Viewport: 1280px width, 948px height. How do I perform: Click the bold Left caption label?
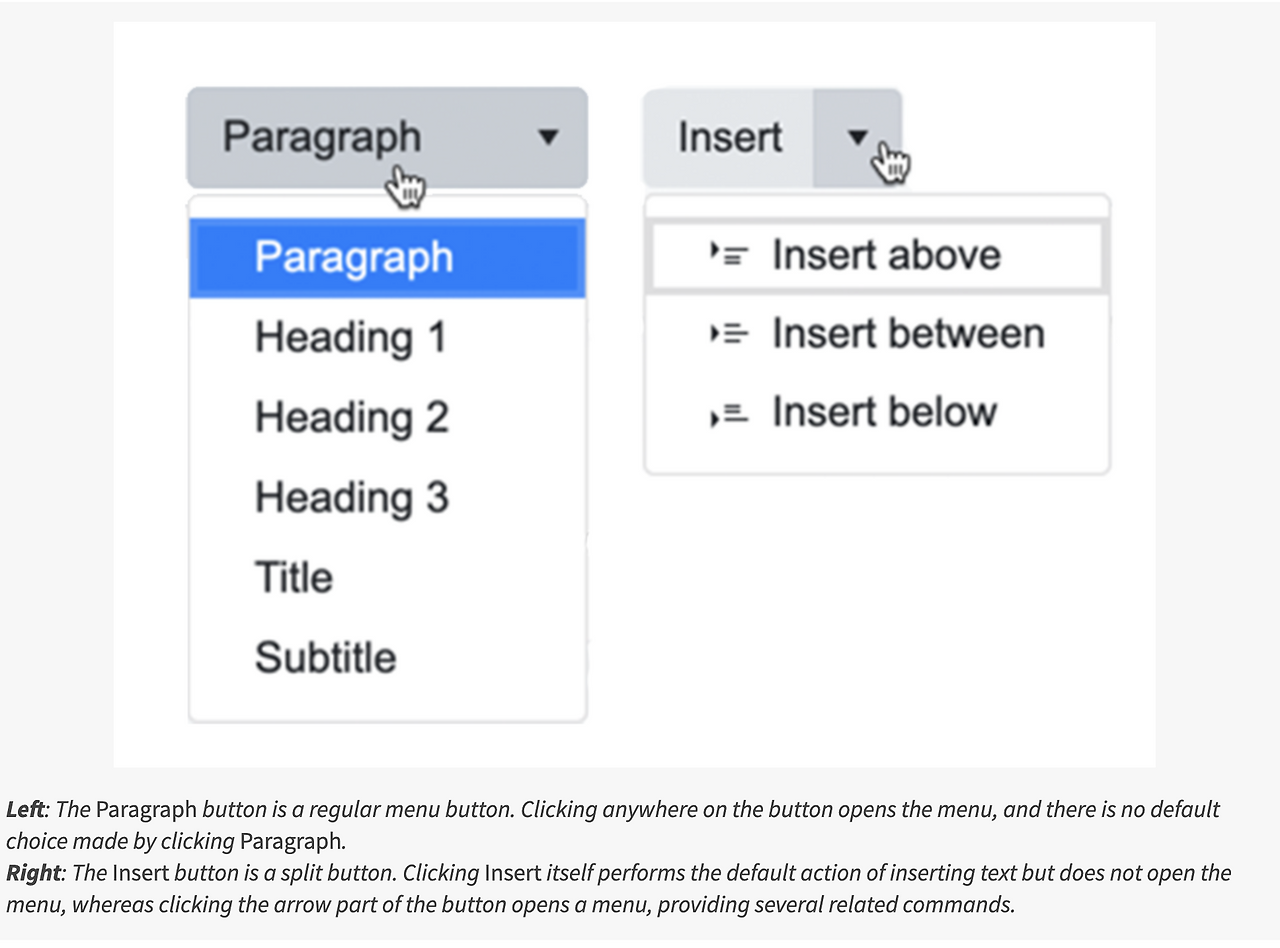pos(24,809)
